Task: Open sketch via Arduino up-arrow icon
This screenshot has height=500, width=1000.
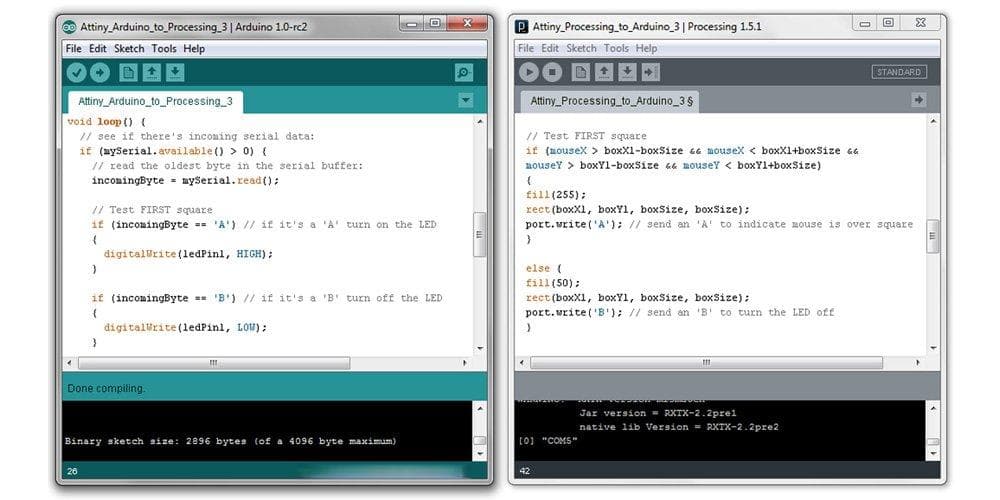Action: coord(152,73)
